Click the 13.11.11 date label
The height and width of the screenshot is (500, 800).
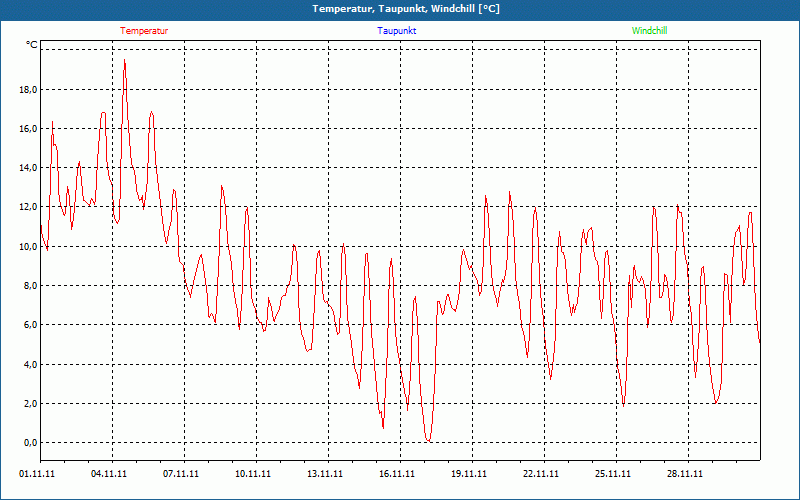tap(324, 474)
